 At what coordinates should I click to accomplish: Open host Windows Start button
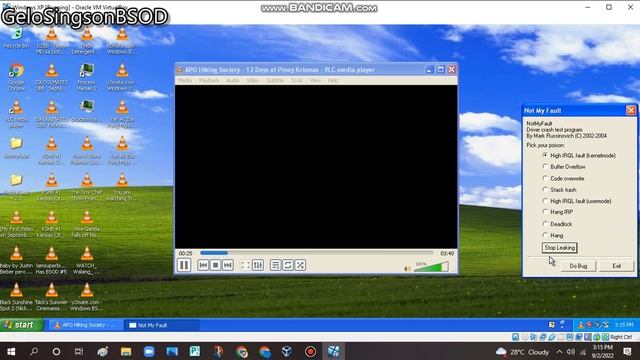(11, 351)
